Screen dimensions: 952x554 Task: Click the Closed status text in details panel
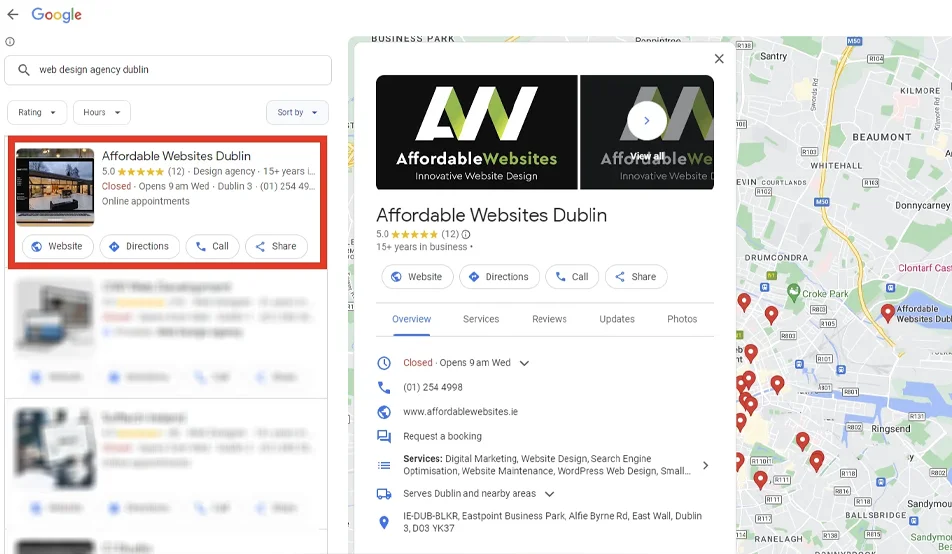point(418,363)
